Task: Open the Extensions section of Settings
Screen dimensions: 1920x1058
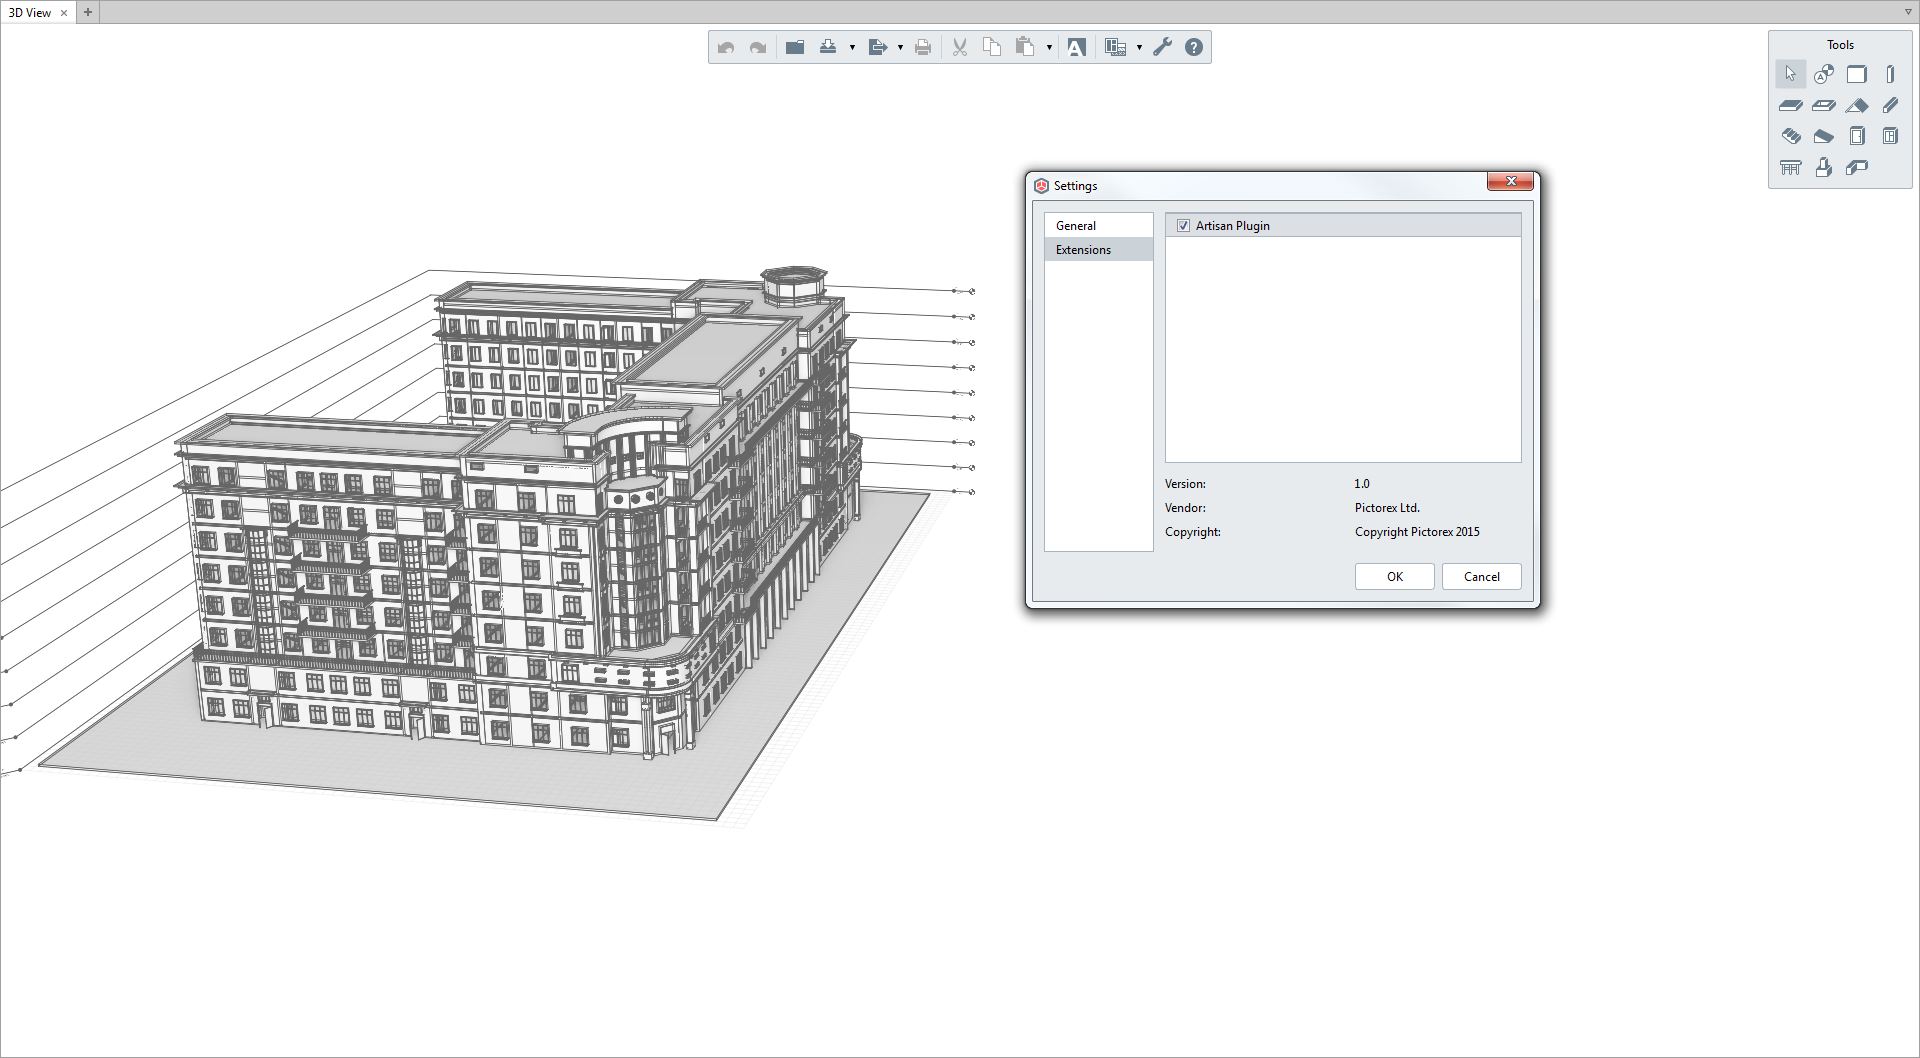Action: click(1083, 249)
